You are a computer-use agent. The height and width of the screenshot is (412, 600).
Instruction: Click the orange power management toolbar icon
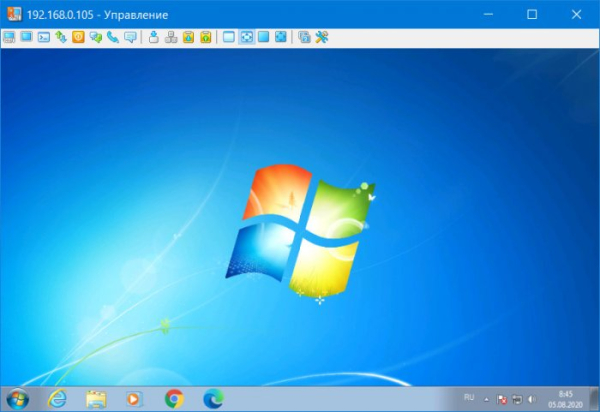click(x=78, y=37)
